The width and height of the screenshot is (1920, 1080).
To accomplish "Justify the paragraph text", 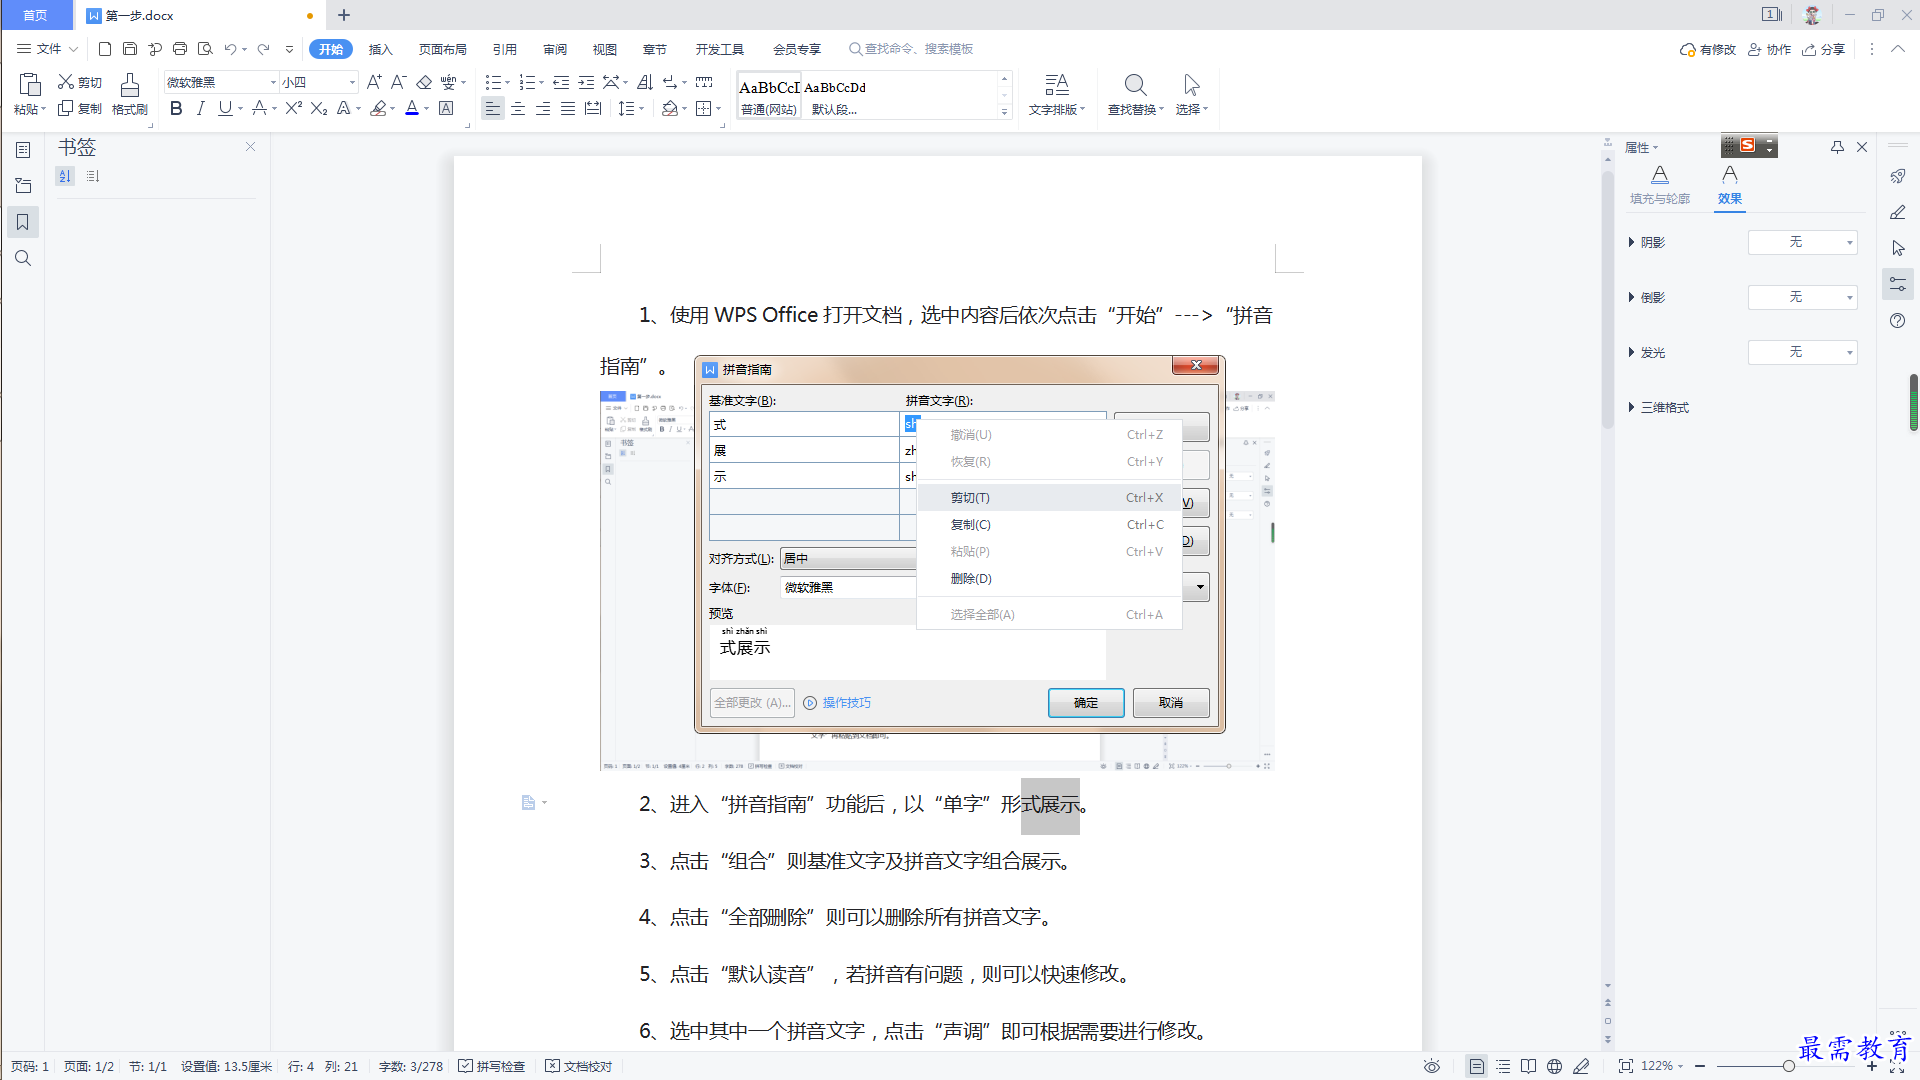I will [x=568, y=108].
